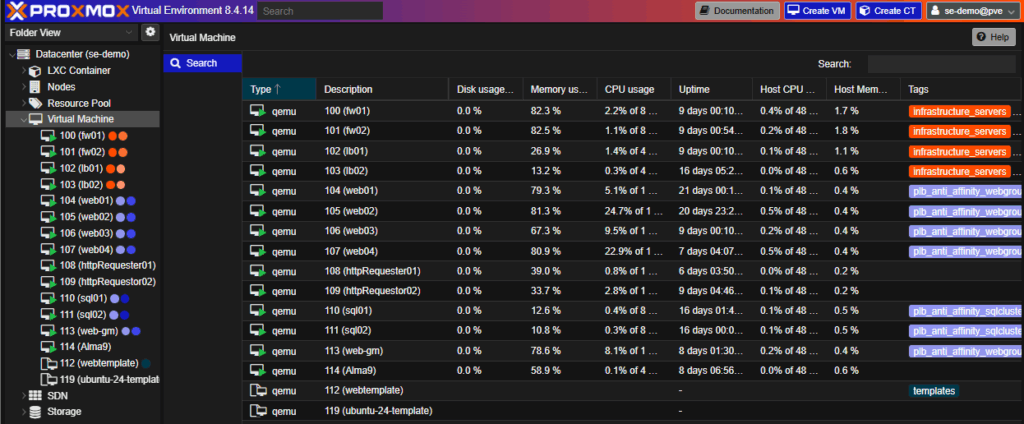
Task: Expand the Nodes tree node
Action: point(24,87)
